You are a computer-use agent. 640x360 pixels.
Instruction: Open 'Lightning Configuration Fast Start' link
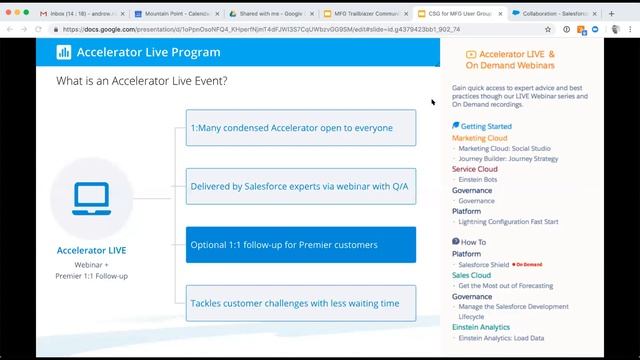tap(508, 222)
